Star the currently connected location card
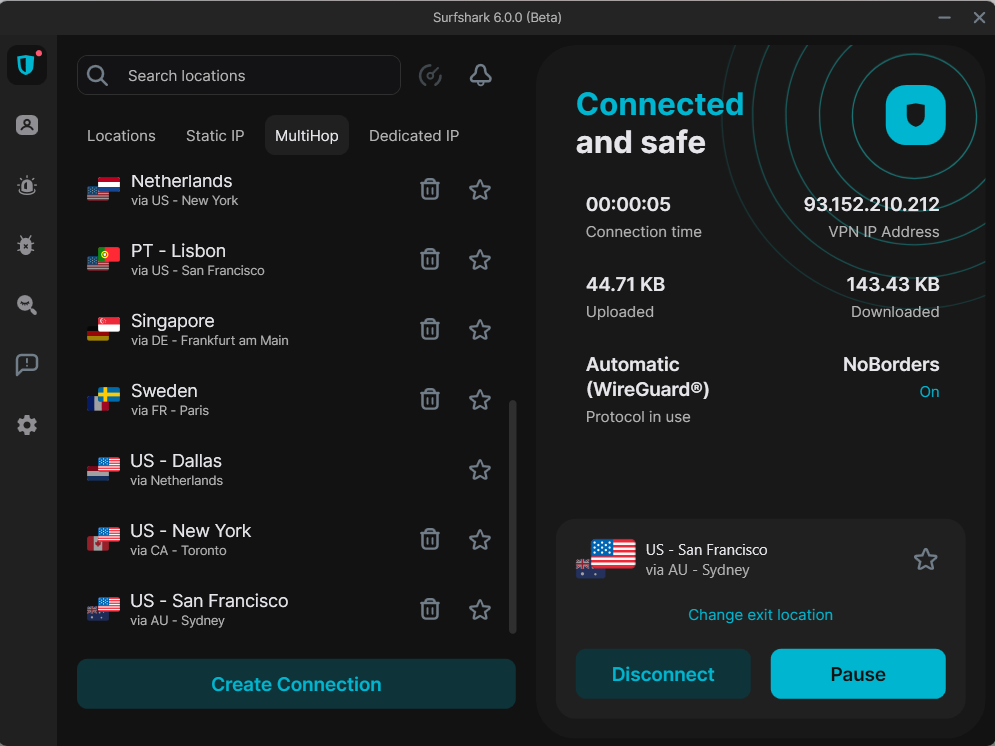The width and height of the screenshot is (995, 746). pyautogui.click(x=925, y=560)
